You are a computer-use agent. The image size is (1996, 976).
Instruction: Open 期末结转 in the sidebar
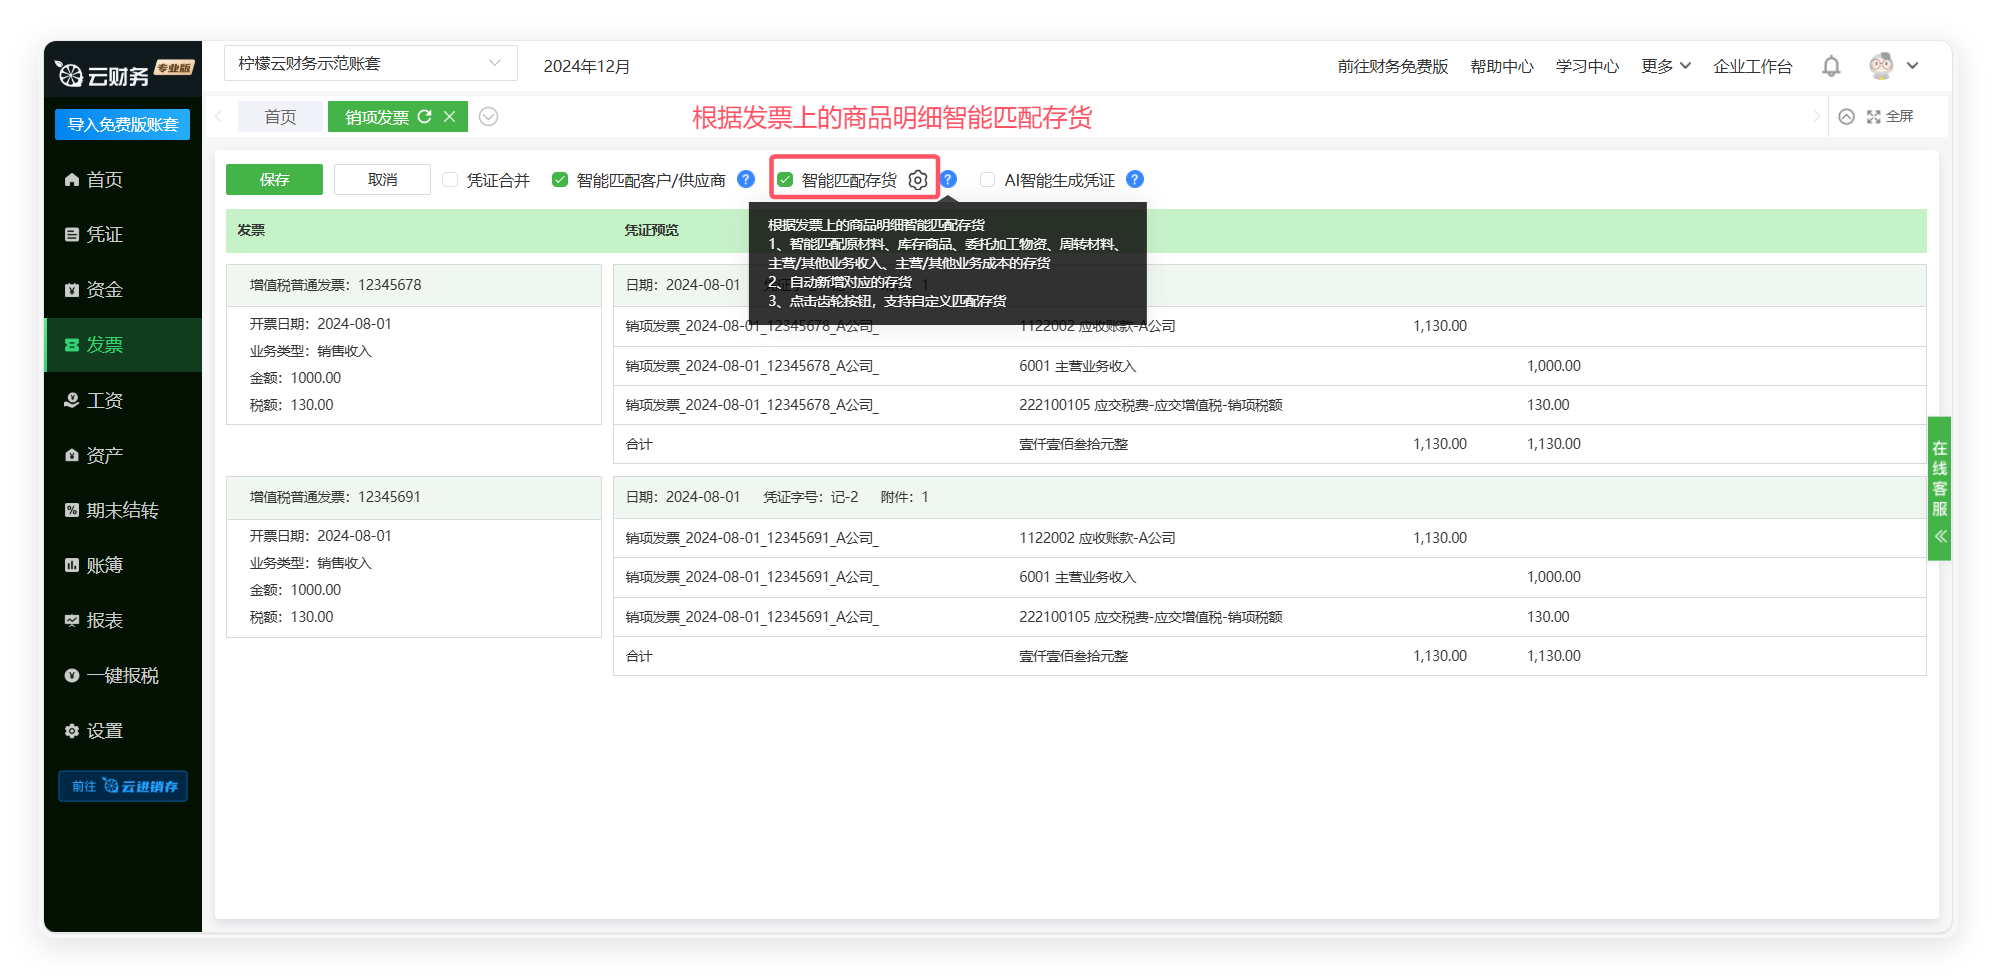point(122,510)
